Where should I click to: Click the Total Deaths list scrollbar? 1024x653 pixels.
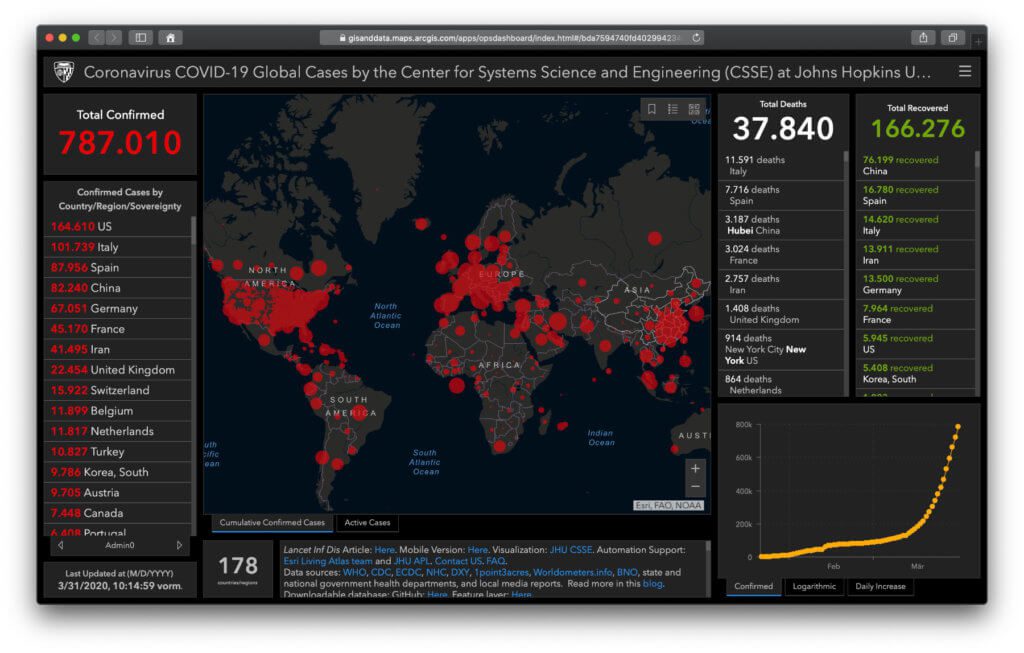[846, 157]
